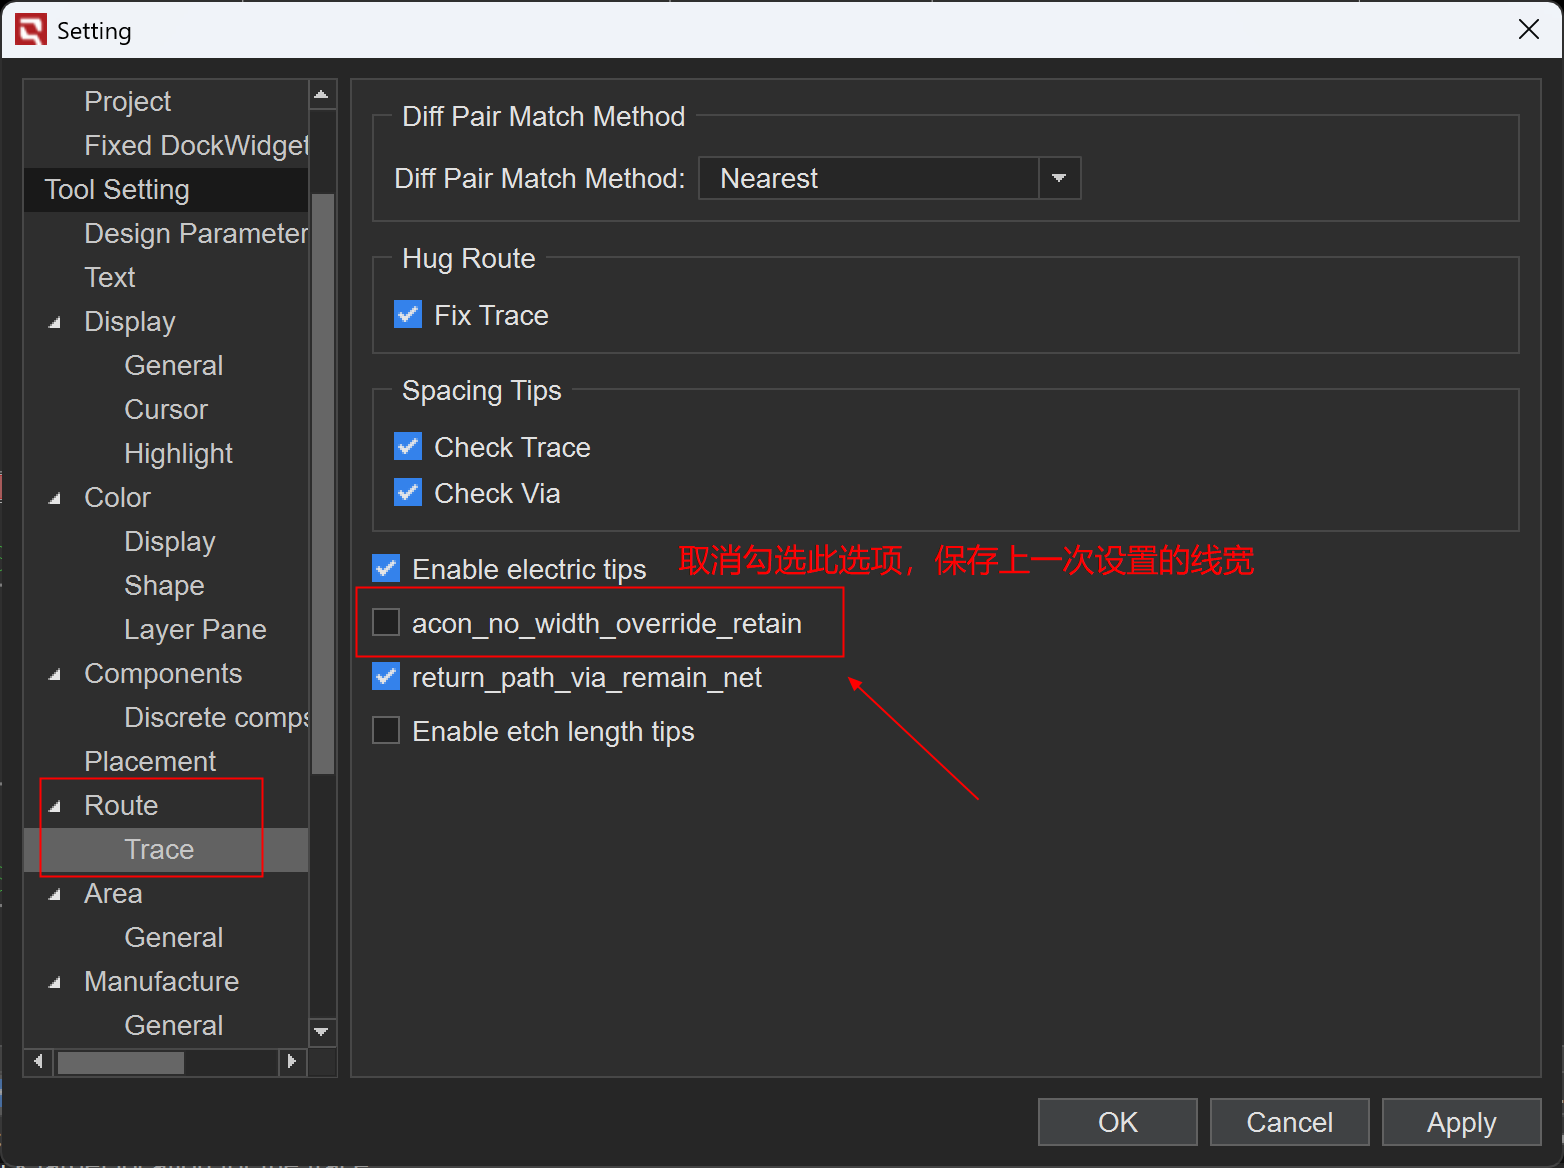1564x1168 pixels.
Task: Select Layer Pane under Color
Action: pyautogui.click(x=195, y=629)
